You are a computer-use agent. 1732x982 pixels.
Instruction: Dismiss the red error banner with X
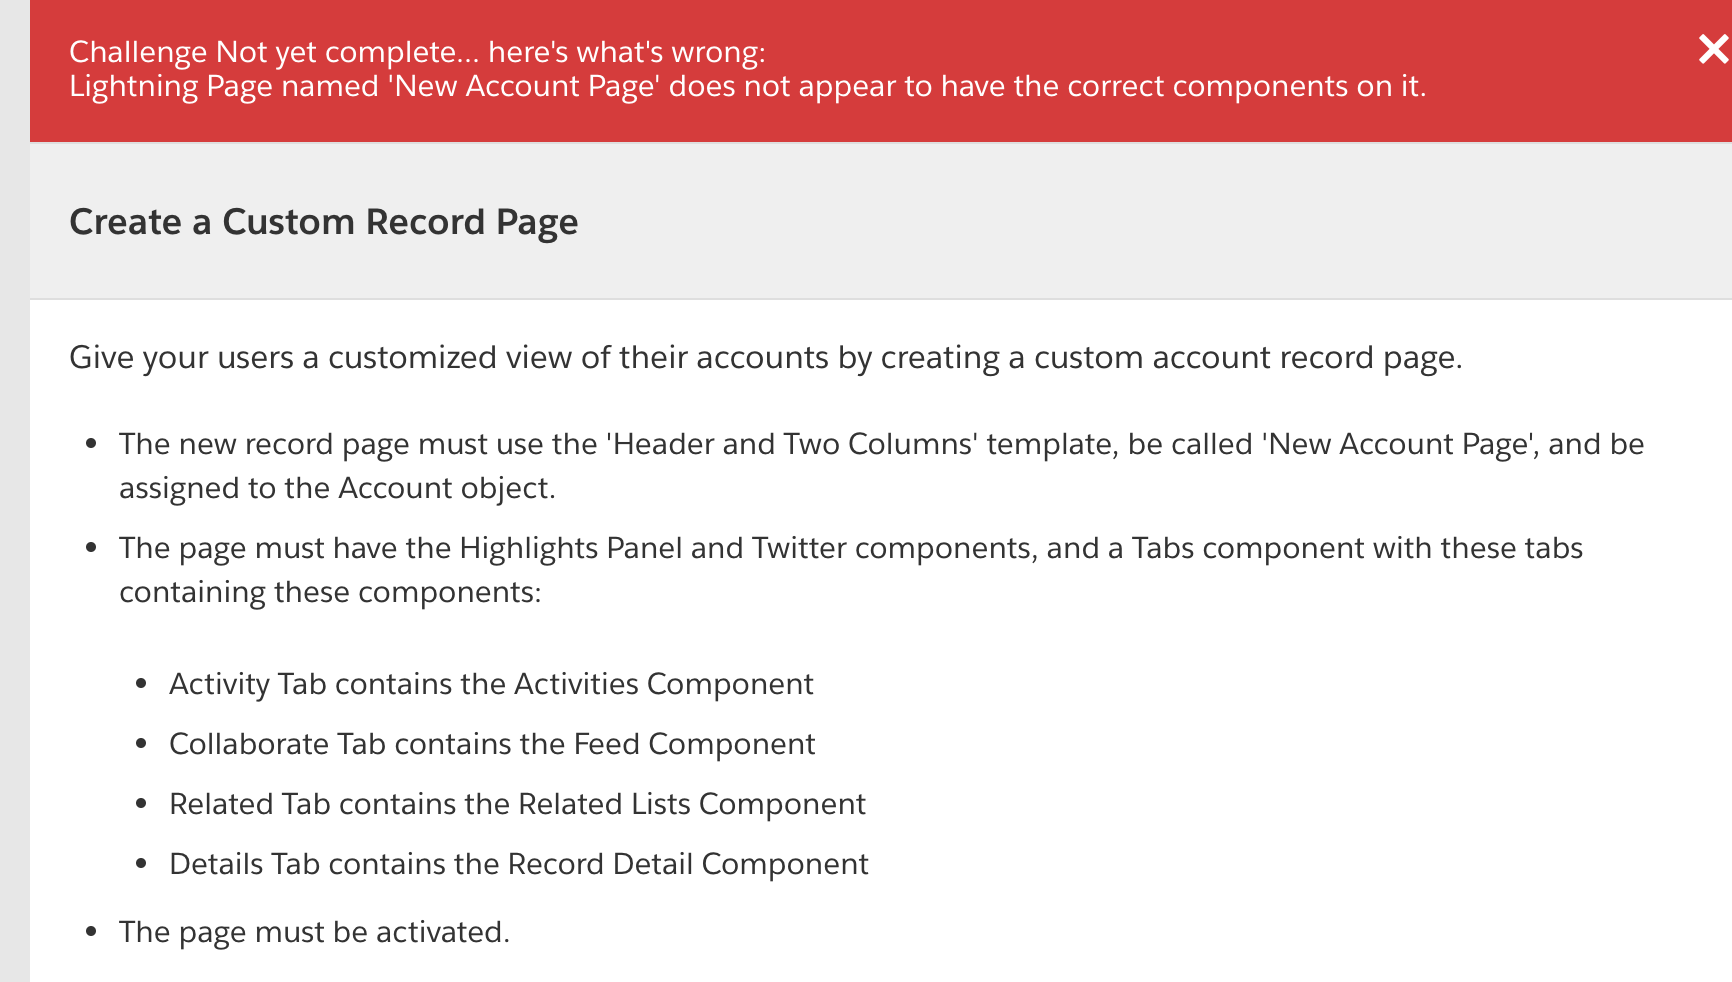[1713, 49]
